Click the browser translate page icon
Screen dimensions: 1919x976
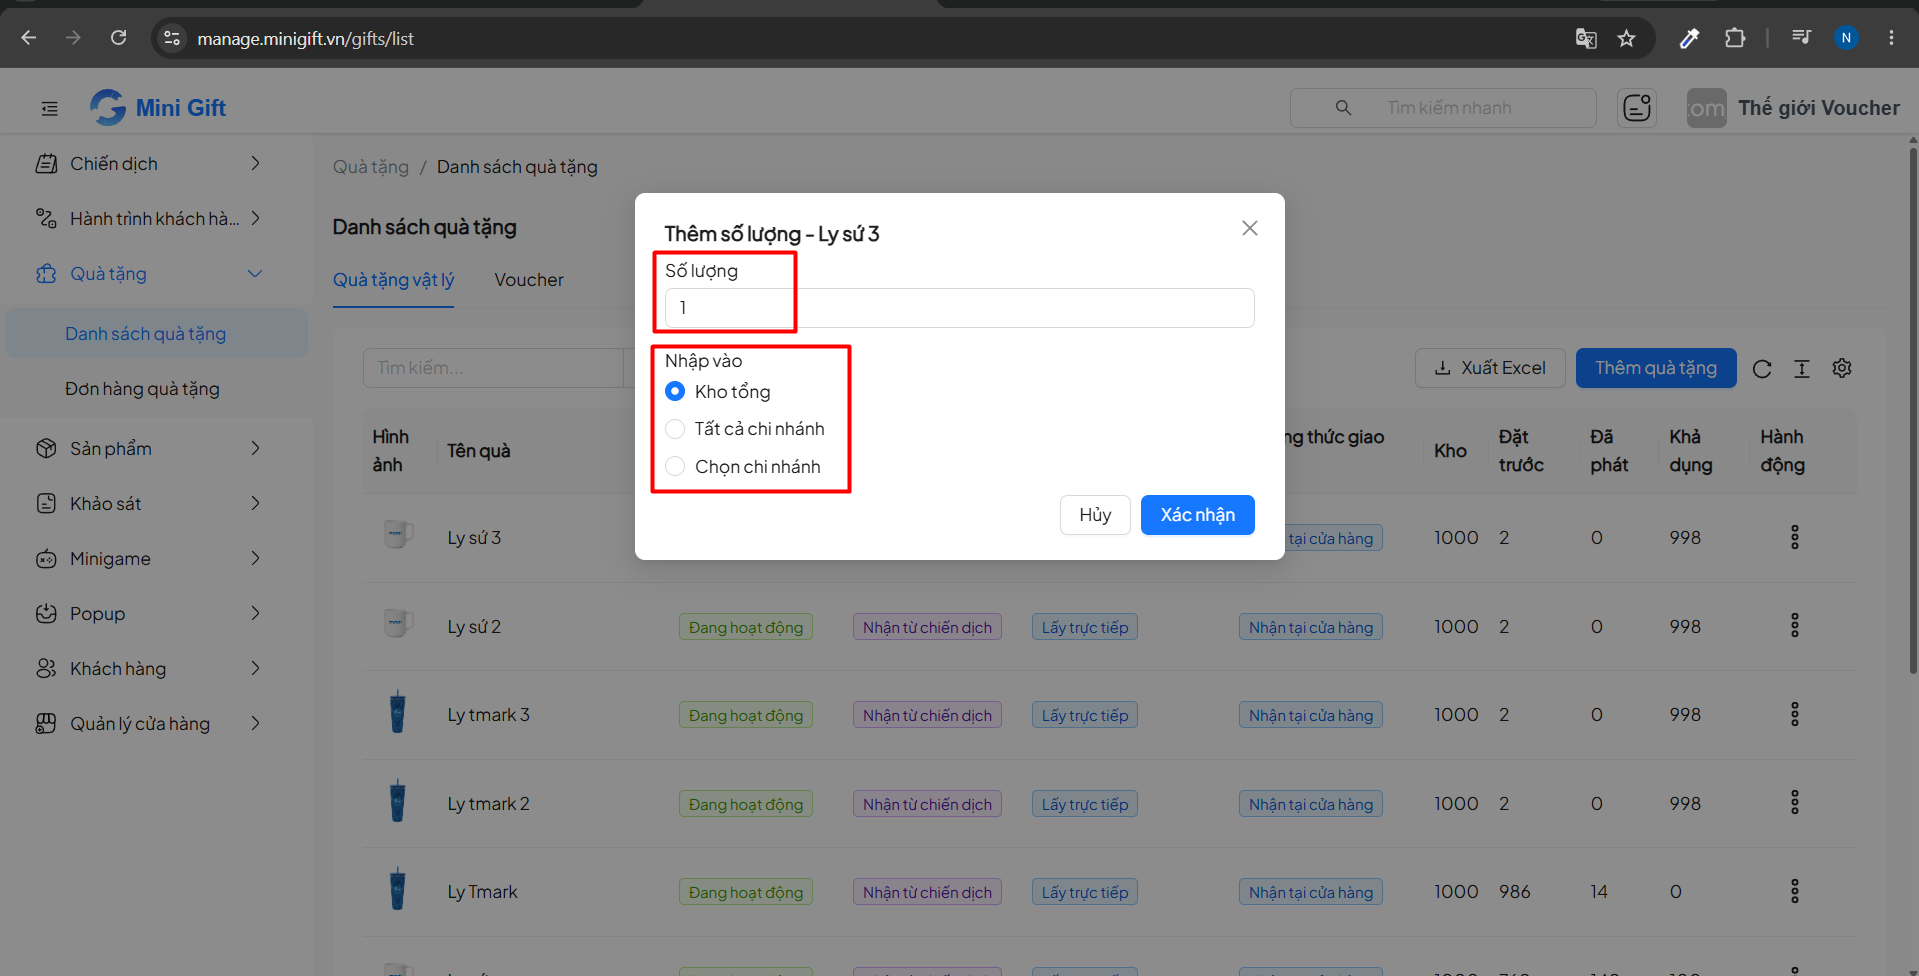(x=1586, y=38)
